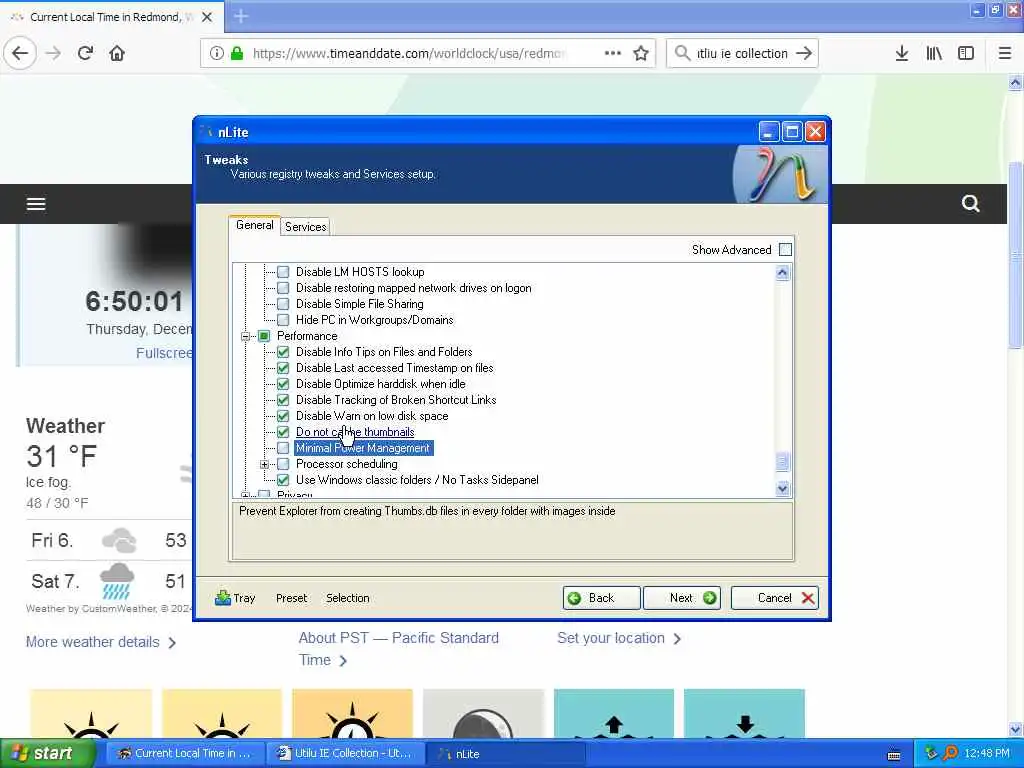Viewport: 1024px width, 768px height.
Task: Click the Firefox forward arrow
Action: (x=53, y=54)
